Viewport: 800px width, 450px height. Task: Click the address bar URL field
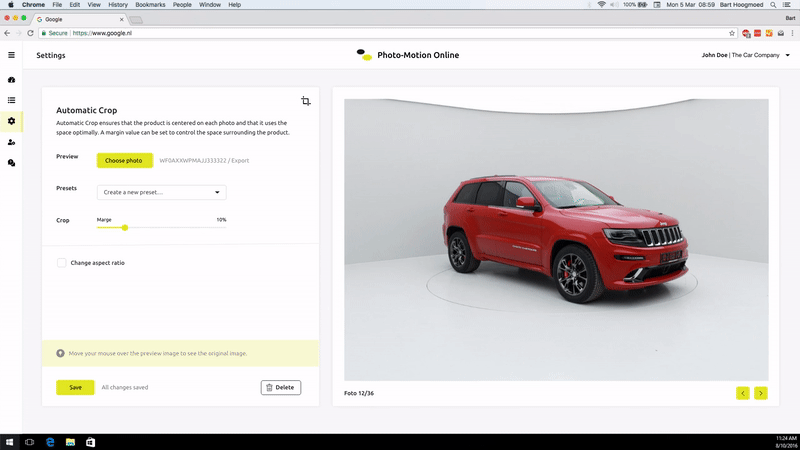click(x=386, y=33)
